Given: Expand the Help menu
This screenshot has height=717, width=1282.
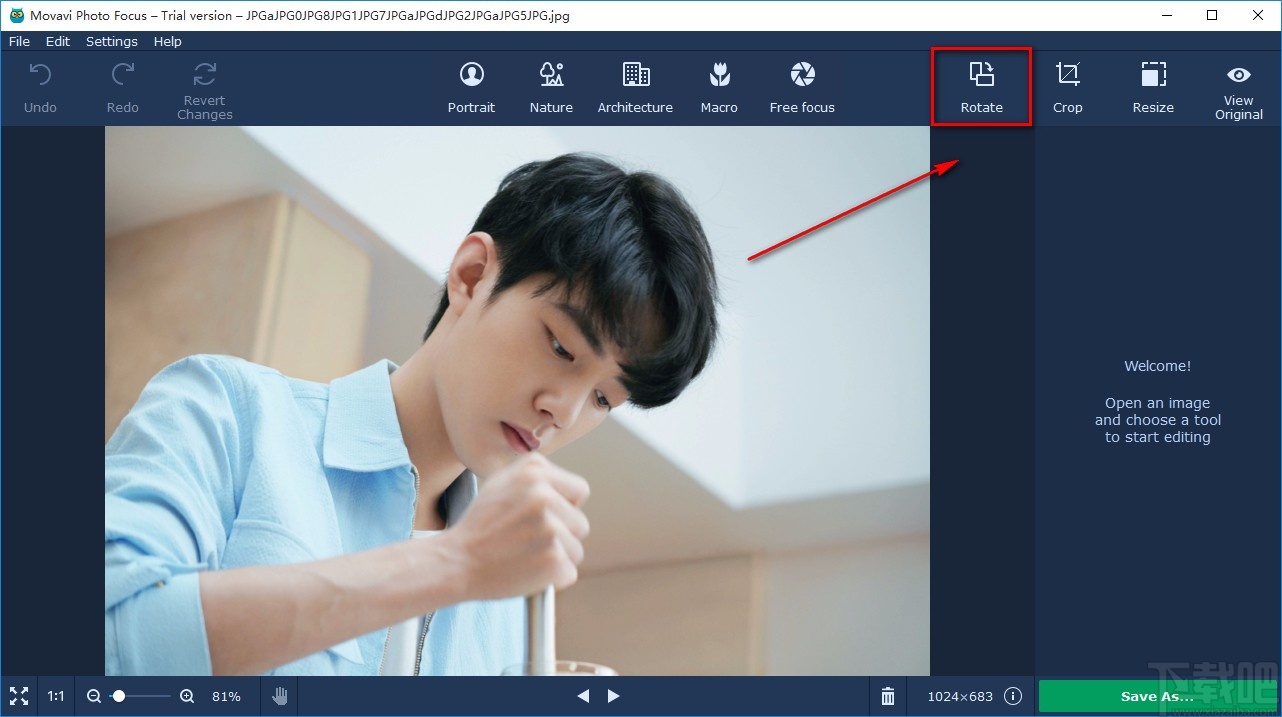Looking at the screenshot, I should tap(168, 41).
